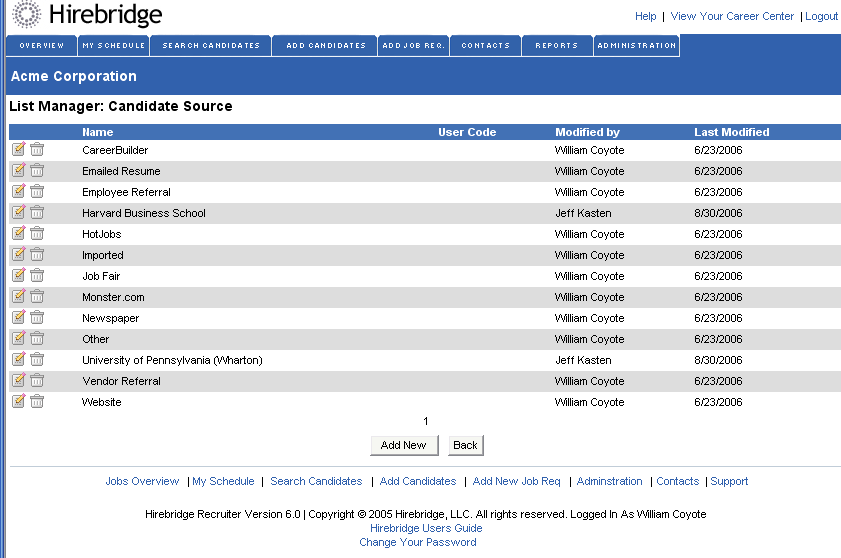Click the Modified by column header
The image size is (841, 558).
(x=587, y=132)
